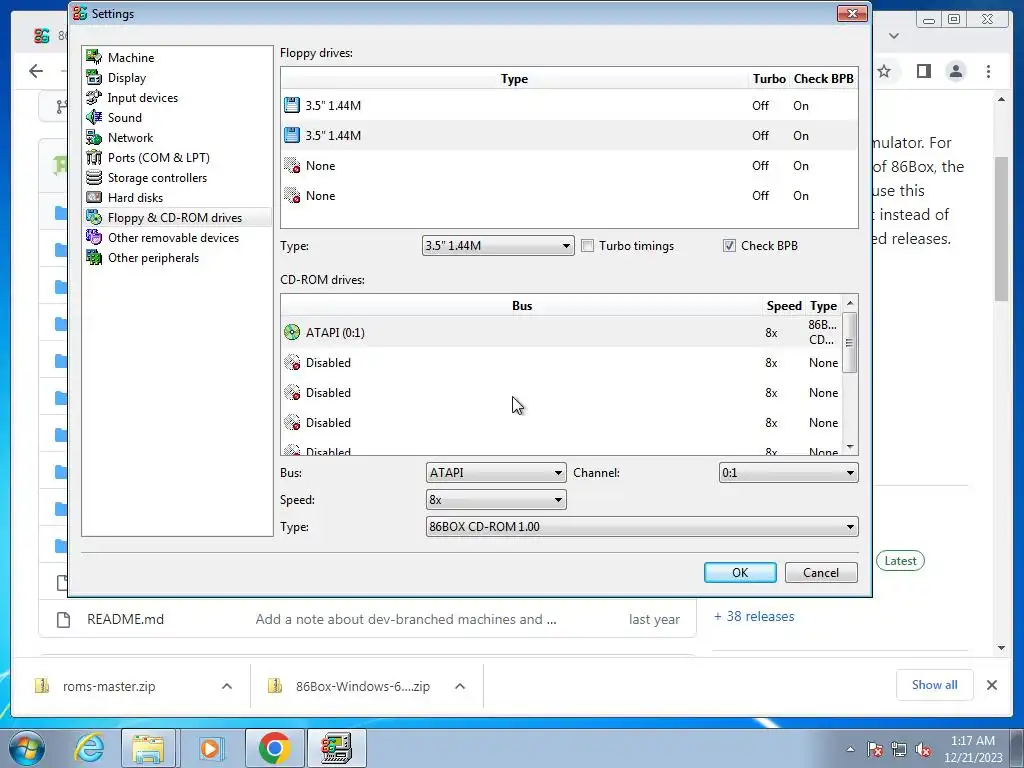Expand options for roms-master.zip download
This screenshot has height=768, width=1024.
click(227, 686)
